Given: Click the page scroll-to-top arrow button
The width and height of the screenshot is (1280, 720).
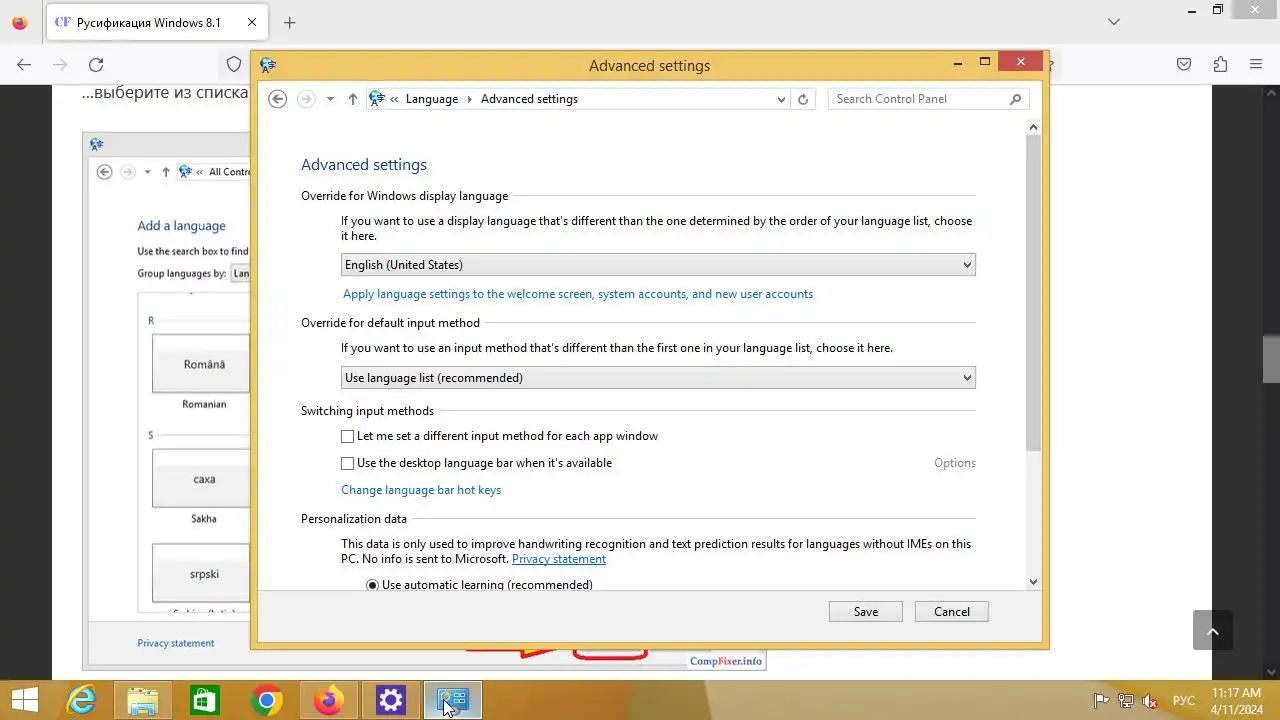Looking at the screenshot, I should (1213, 631).
